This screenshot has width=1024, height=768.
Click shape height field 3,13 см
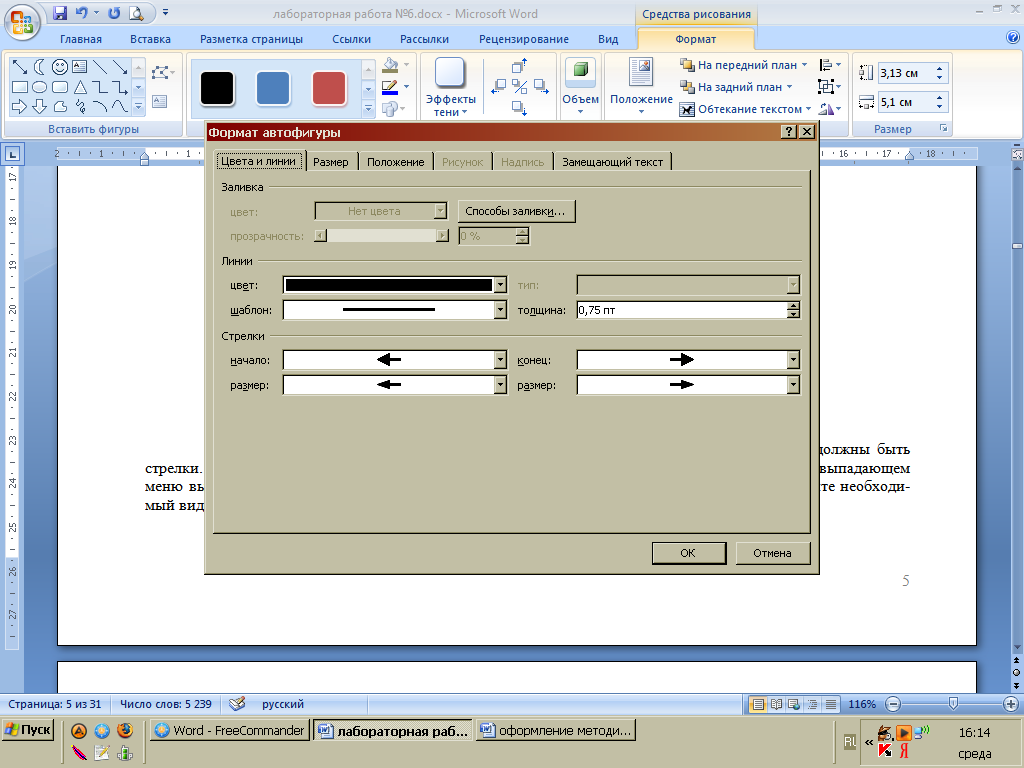click(x=906, y=73)
